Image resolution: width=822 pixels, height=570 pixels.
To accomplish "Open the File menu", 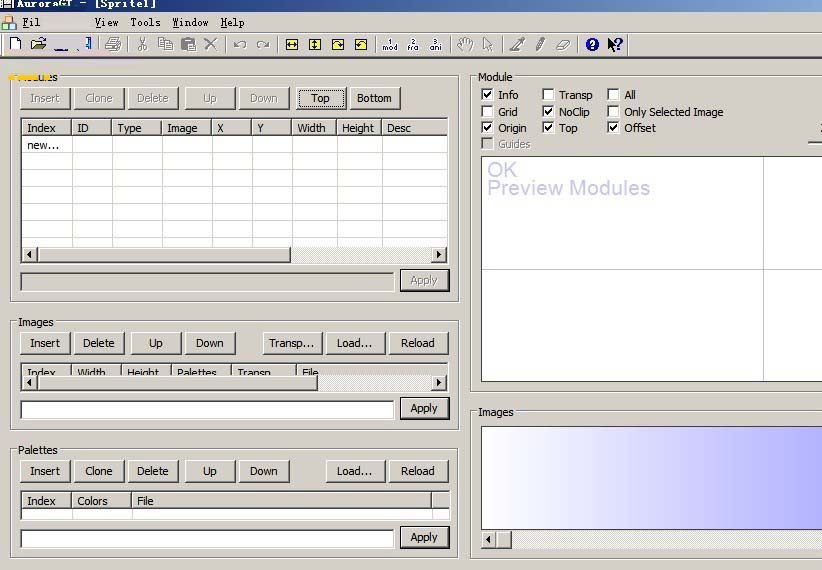I will click(31, 23).
